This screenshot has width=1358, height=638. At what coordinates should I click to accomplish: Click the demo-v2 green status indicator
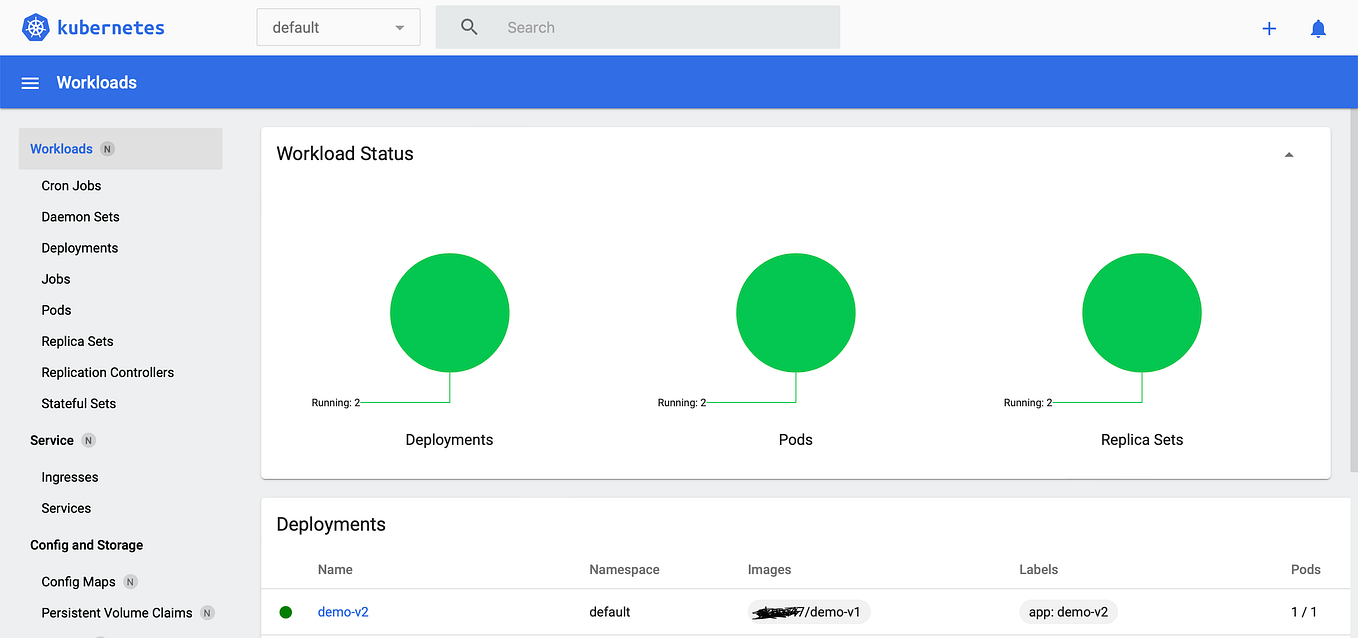tap(285, 611)
